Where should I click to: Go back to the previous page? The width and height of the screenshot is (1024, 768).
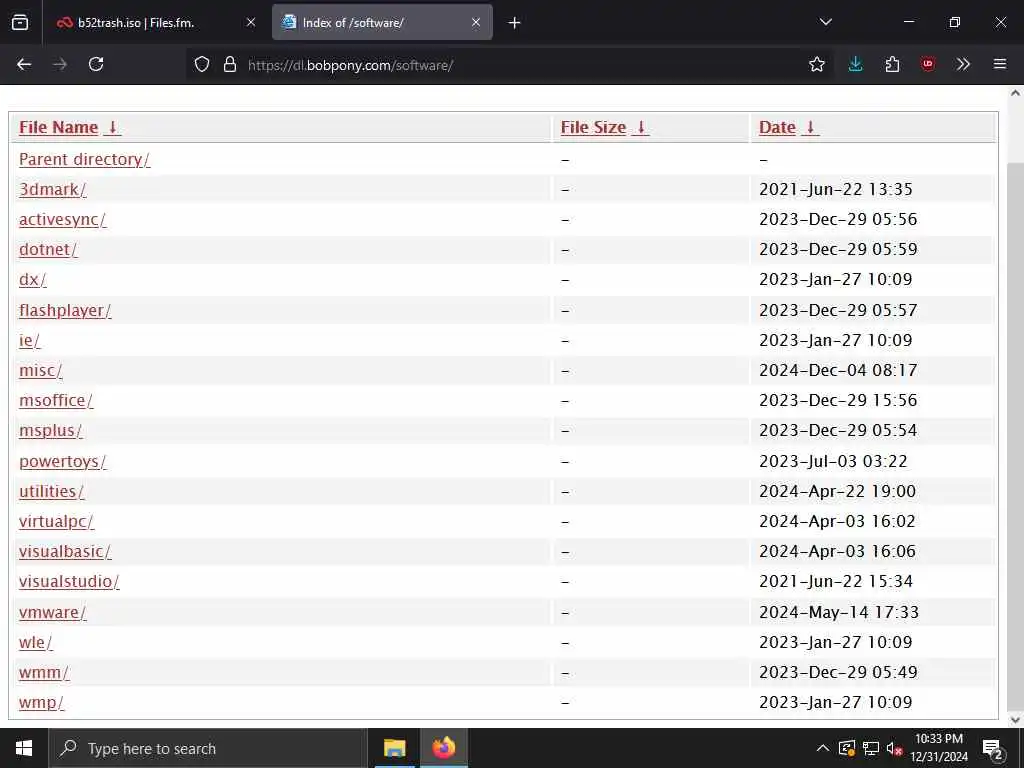pos(24,64)
